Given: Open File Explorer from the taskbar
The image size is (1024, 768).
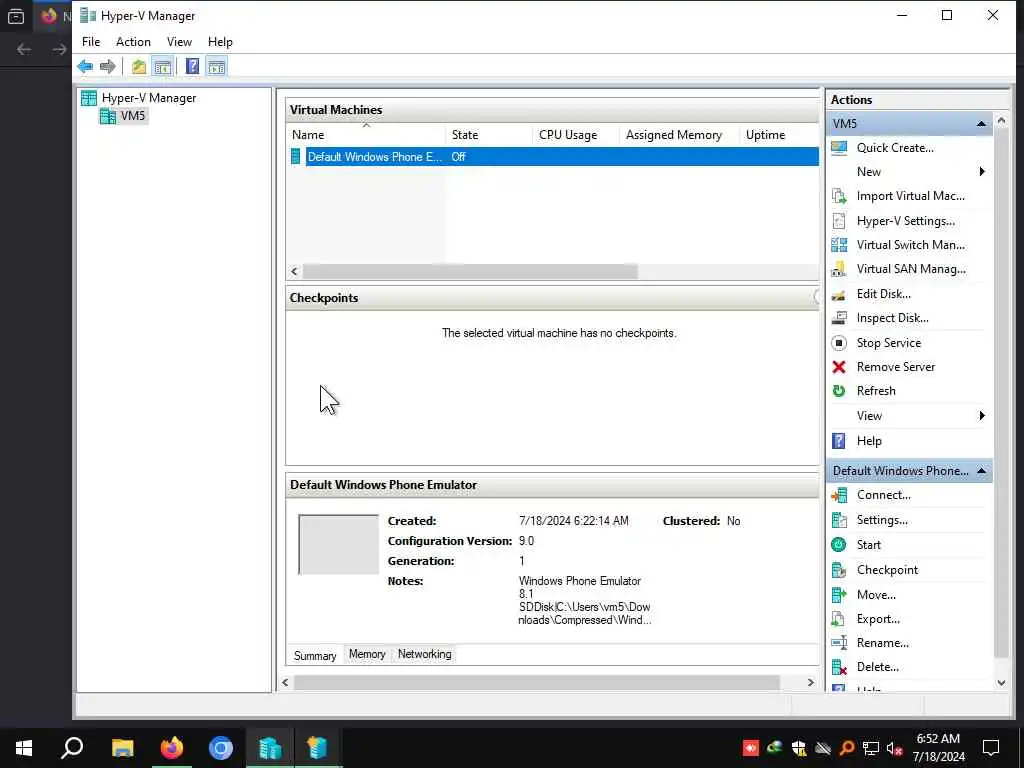Looking at the screenshot, I should click(122, 748).
